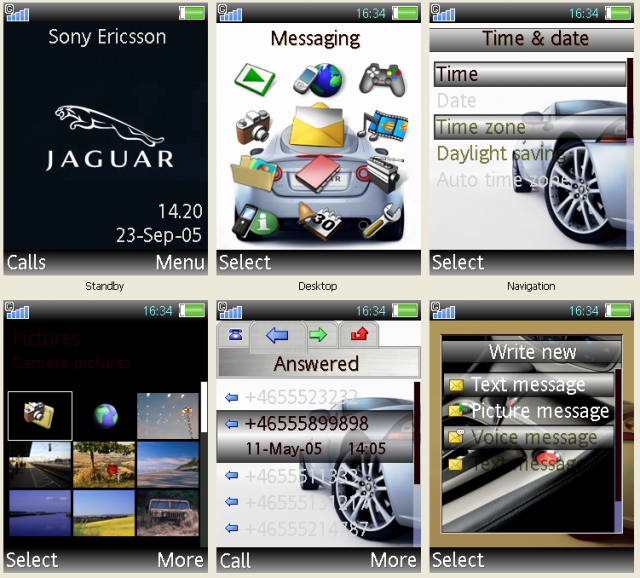Choose Picture message under Write new
This screenshot has width=640, height=578.
pyautogui.click(x=528, y=411)
